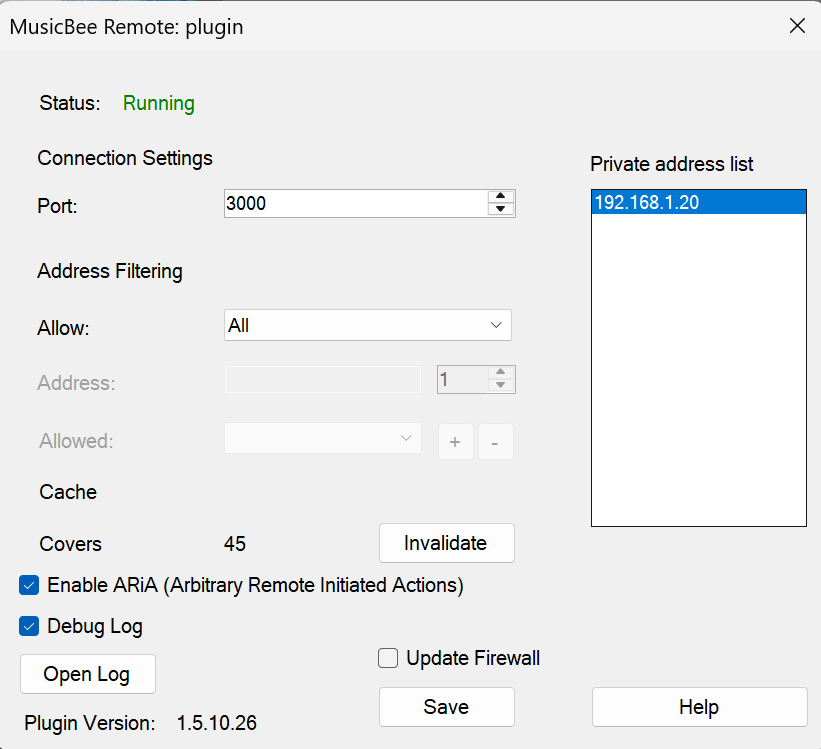Close the MusicBee Remote plugin window
This screenshot has width=821, height=749.
tap(797, 26)
